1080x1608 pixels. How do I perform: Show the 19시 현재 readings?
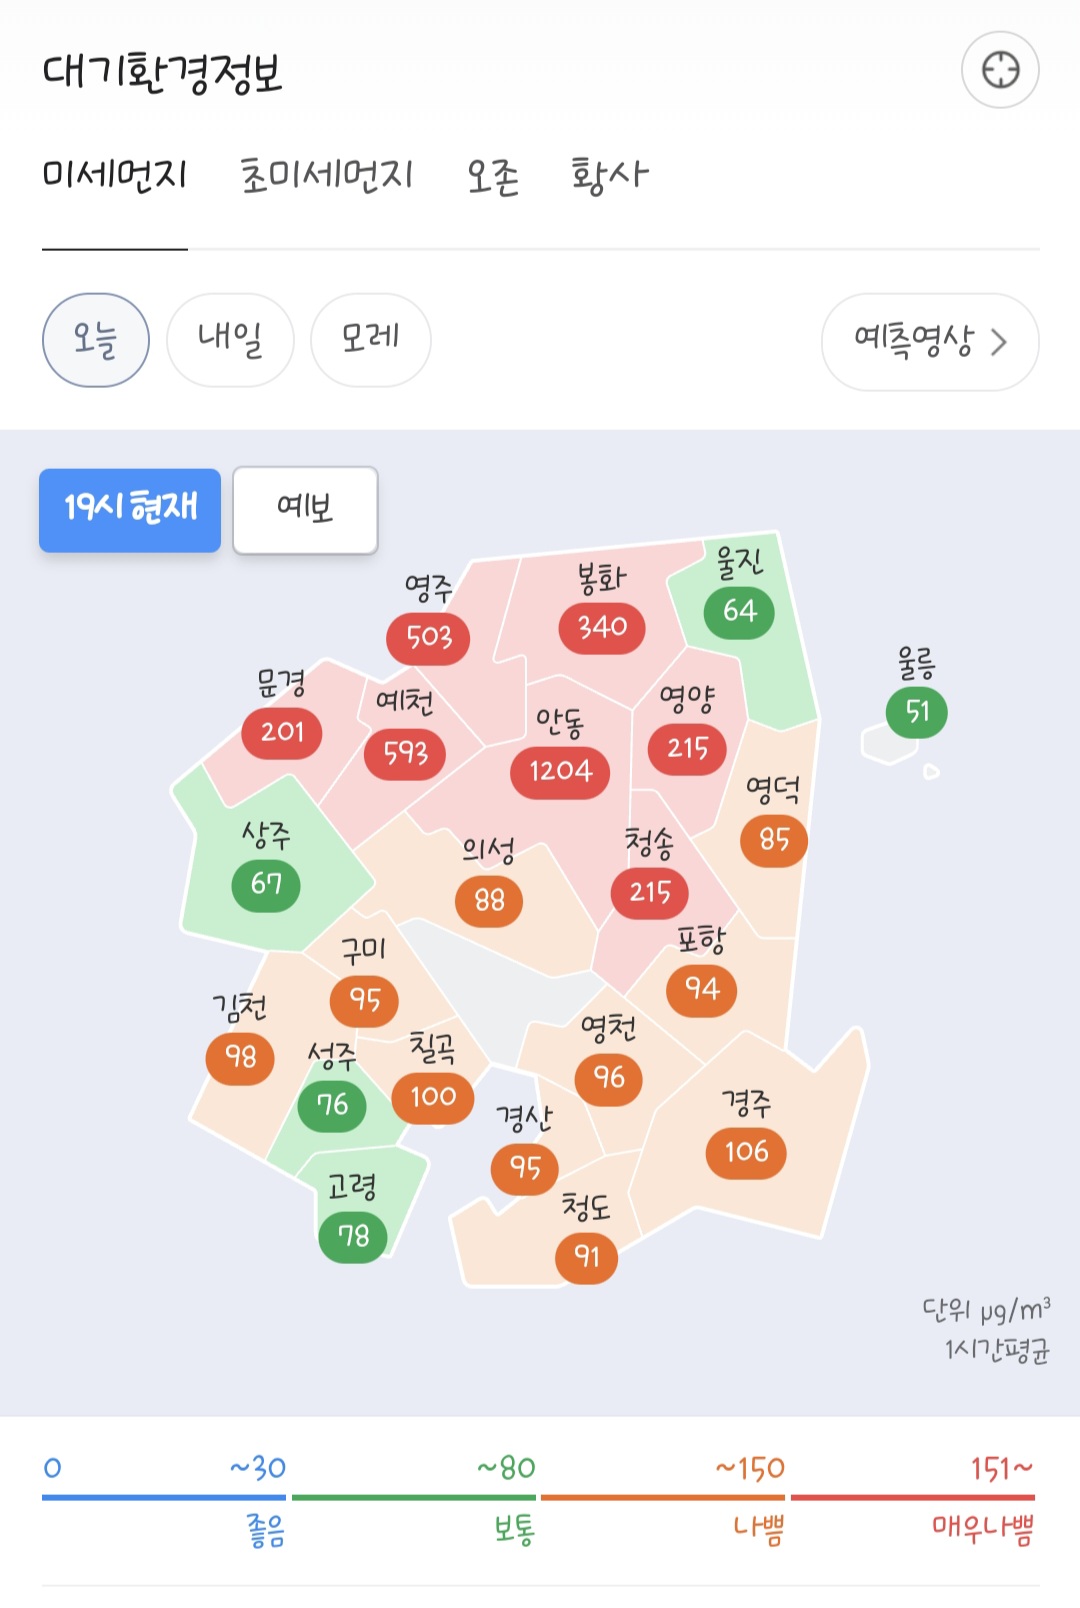click(x=130, y=510)
